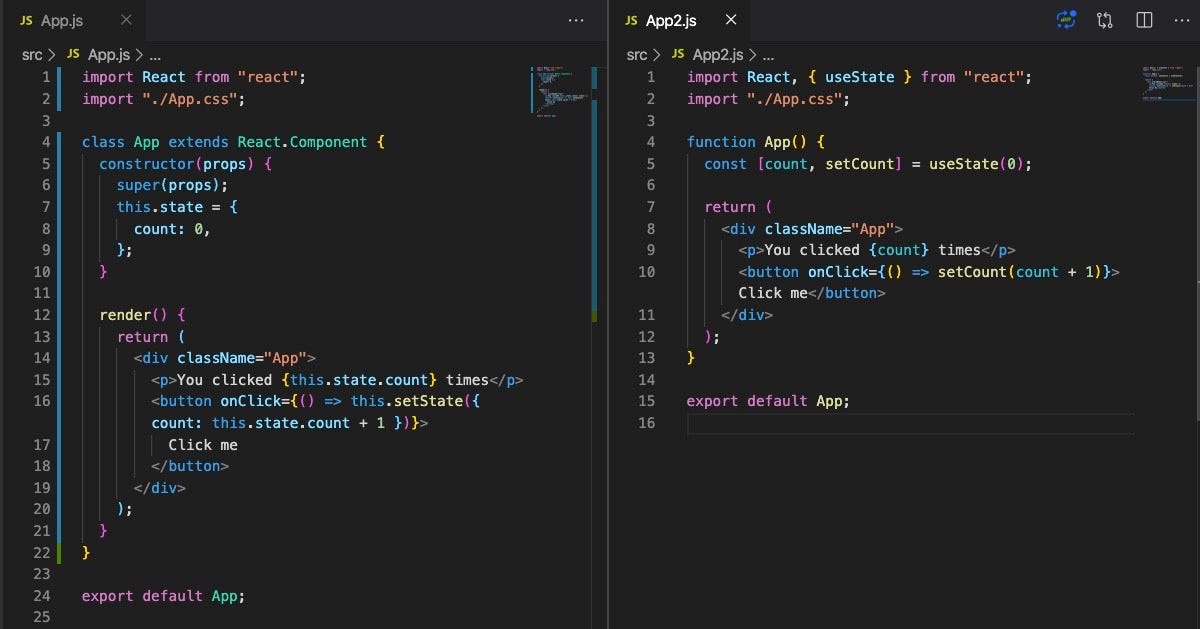The width and height of the screenshot is (1200, 629).
Task: Click line number 10 in the App2.js editor
Action: pyautogui.click(x=647, y=271)
